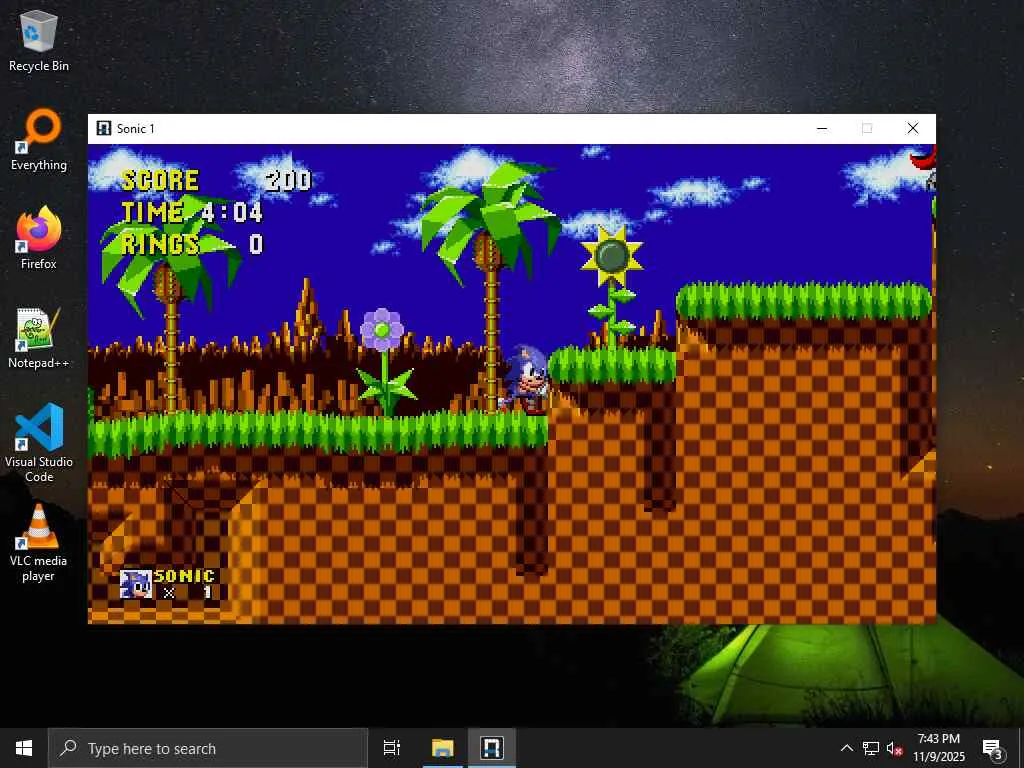Minimize the Sonic 1 window
Image resolution: width=1024 pixels, height=768 pixels.
click(822, 129)
